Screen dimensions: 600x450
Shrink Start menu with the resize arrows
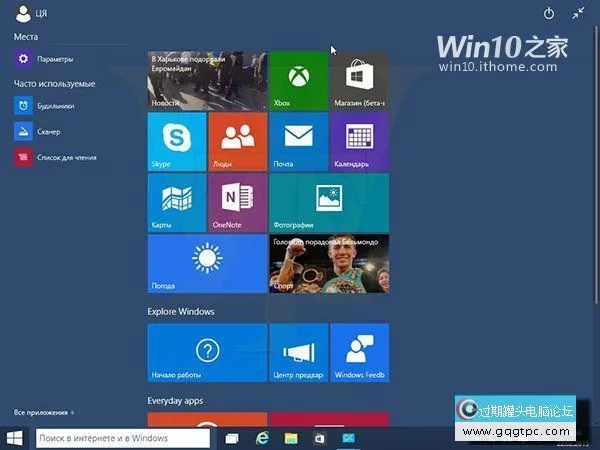[578, 14]
